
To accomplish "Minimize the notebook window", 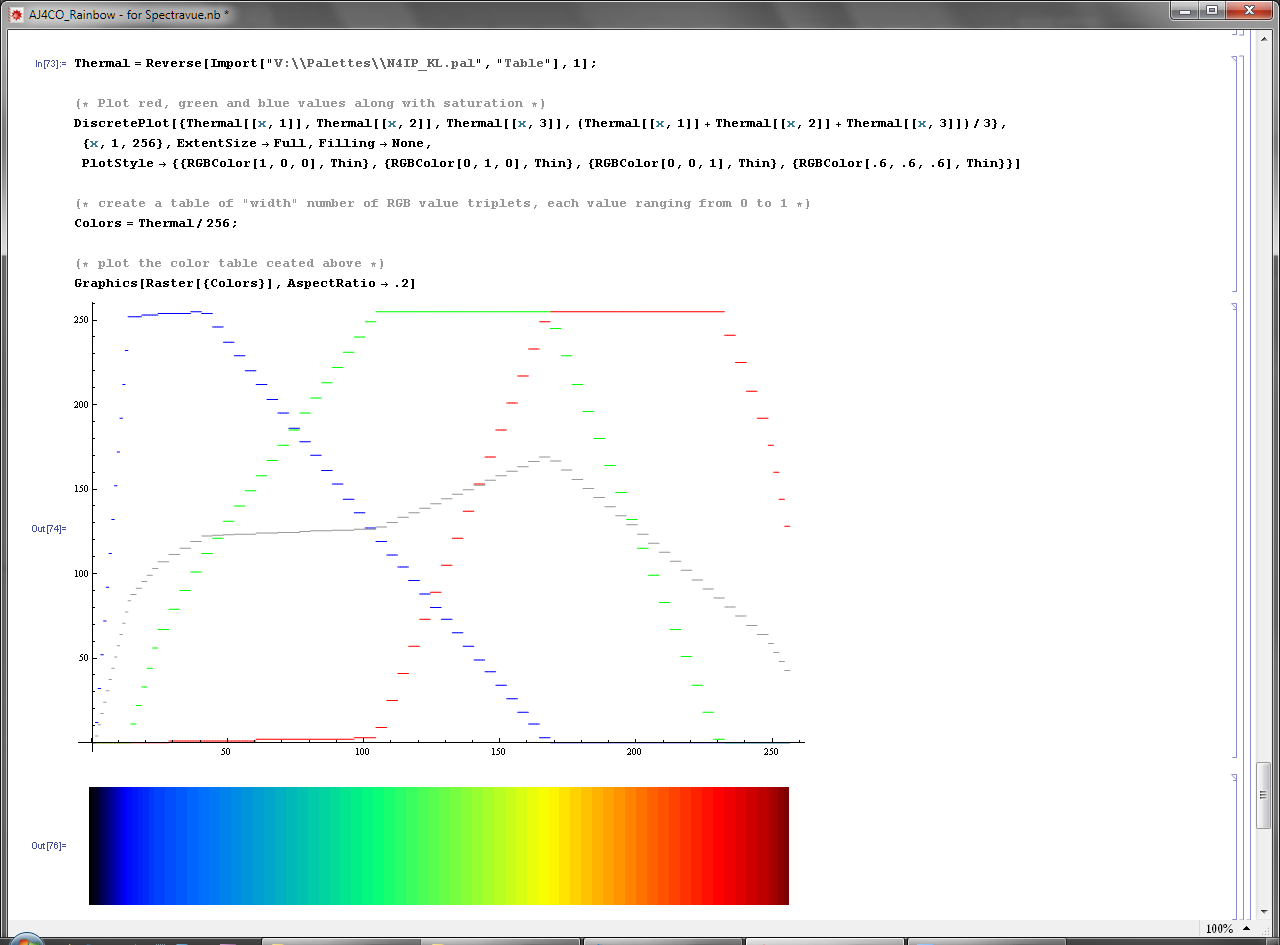I will click(1184, 11).
